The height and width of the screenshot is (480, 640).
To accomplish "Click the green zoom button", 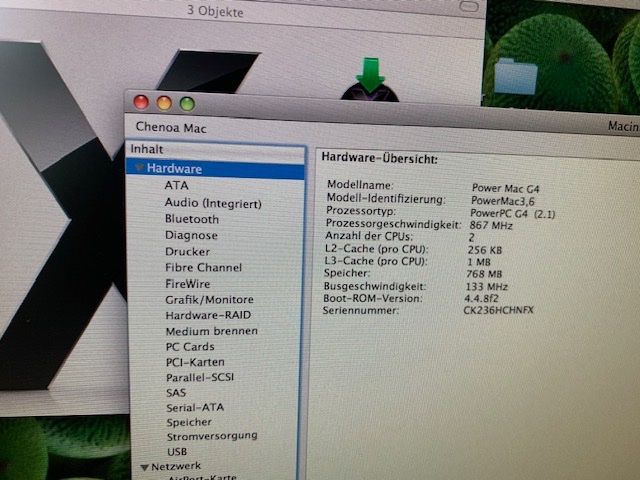I will (187, 104).
